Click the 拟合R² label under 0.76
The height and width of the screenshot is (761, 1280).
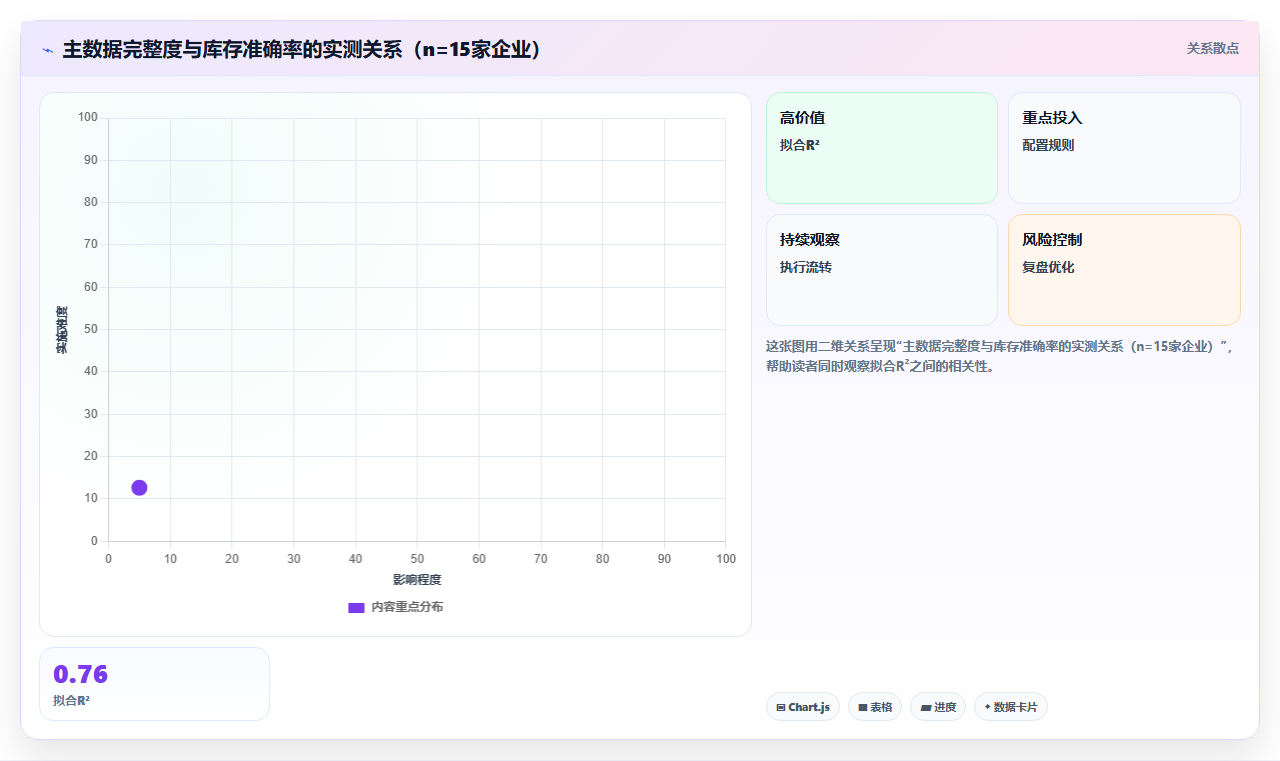(71, 700)
